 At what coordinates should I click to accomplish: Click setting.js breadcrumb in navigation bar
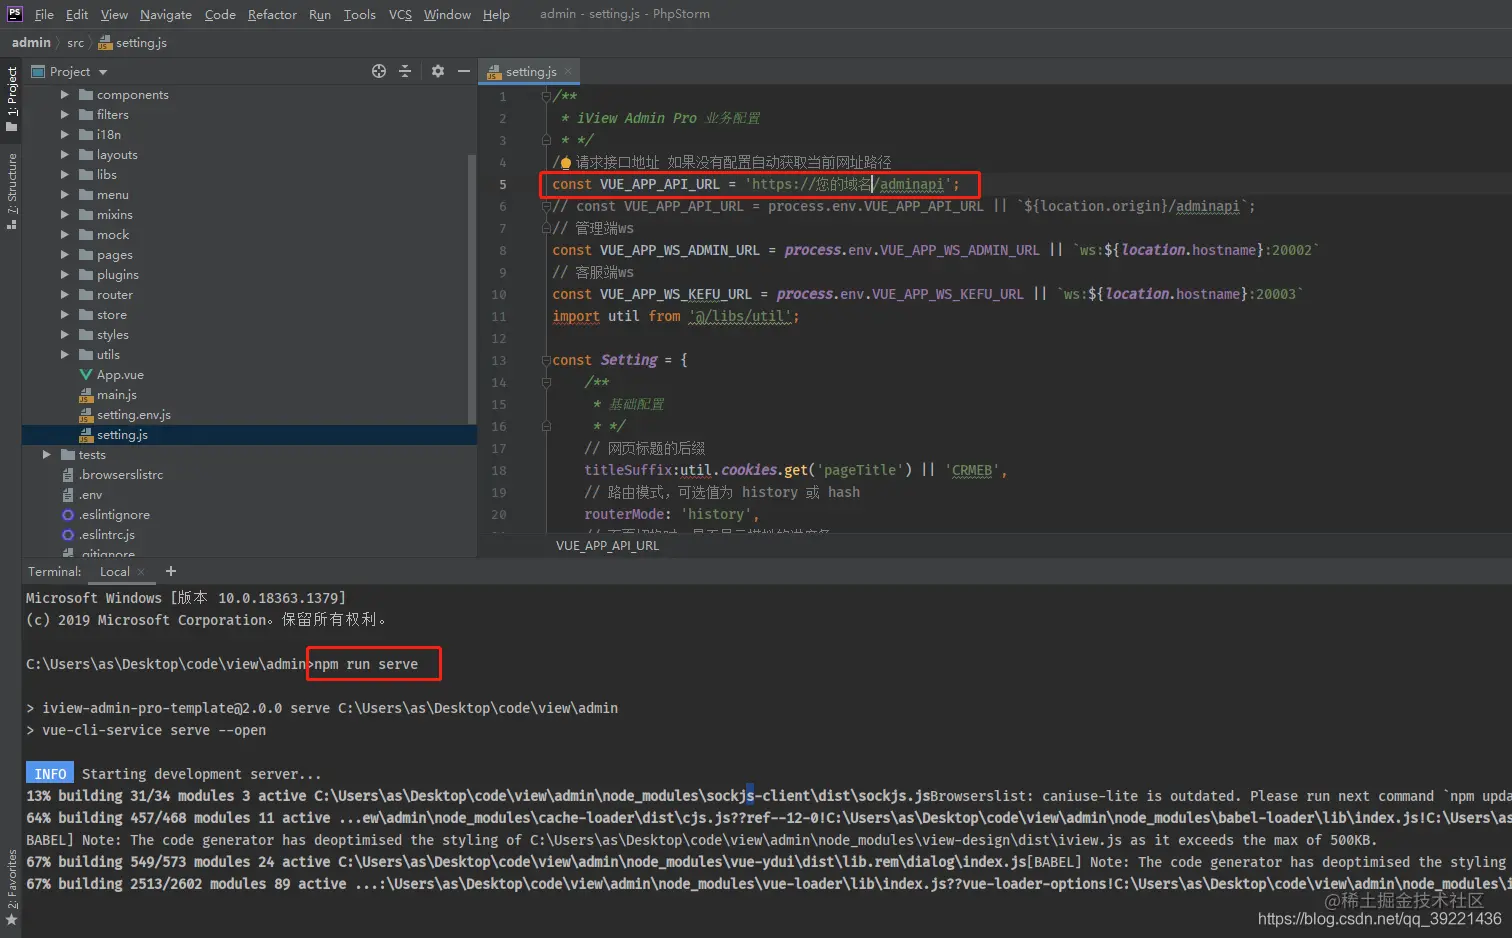(133, 43)
